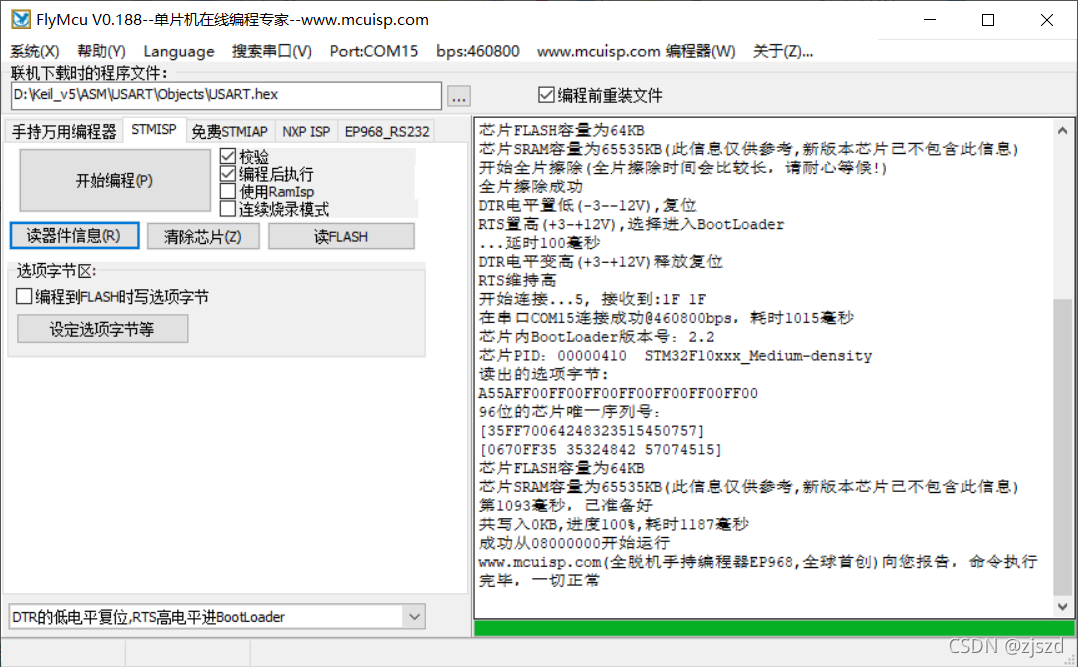Open the Language menu
Image resolution: width=1078 pixels, height=667 pixels.
coord(179,51)
